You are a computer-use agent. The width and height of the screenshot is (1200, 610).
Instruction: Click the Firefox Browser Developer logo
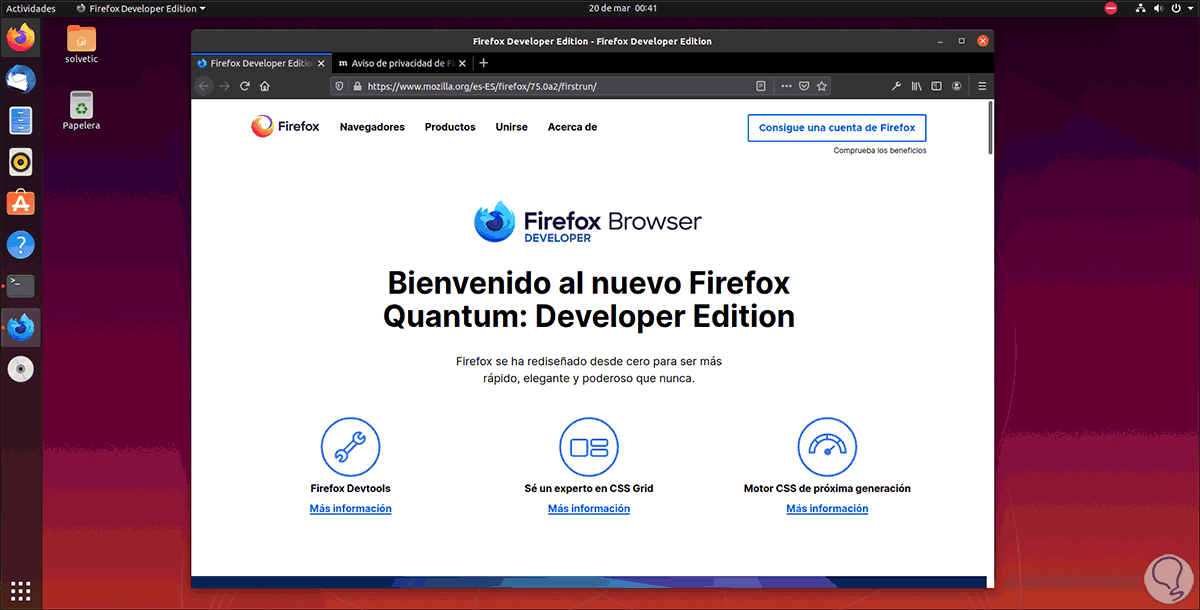(x=588, y=224)
